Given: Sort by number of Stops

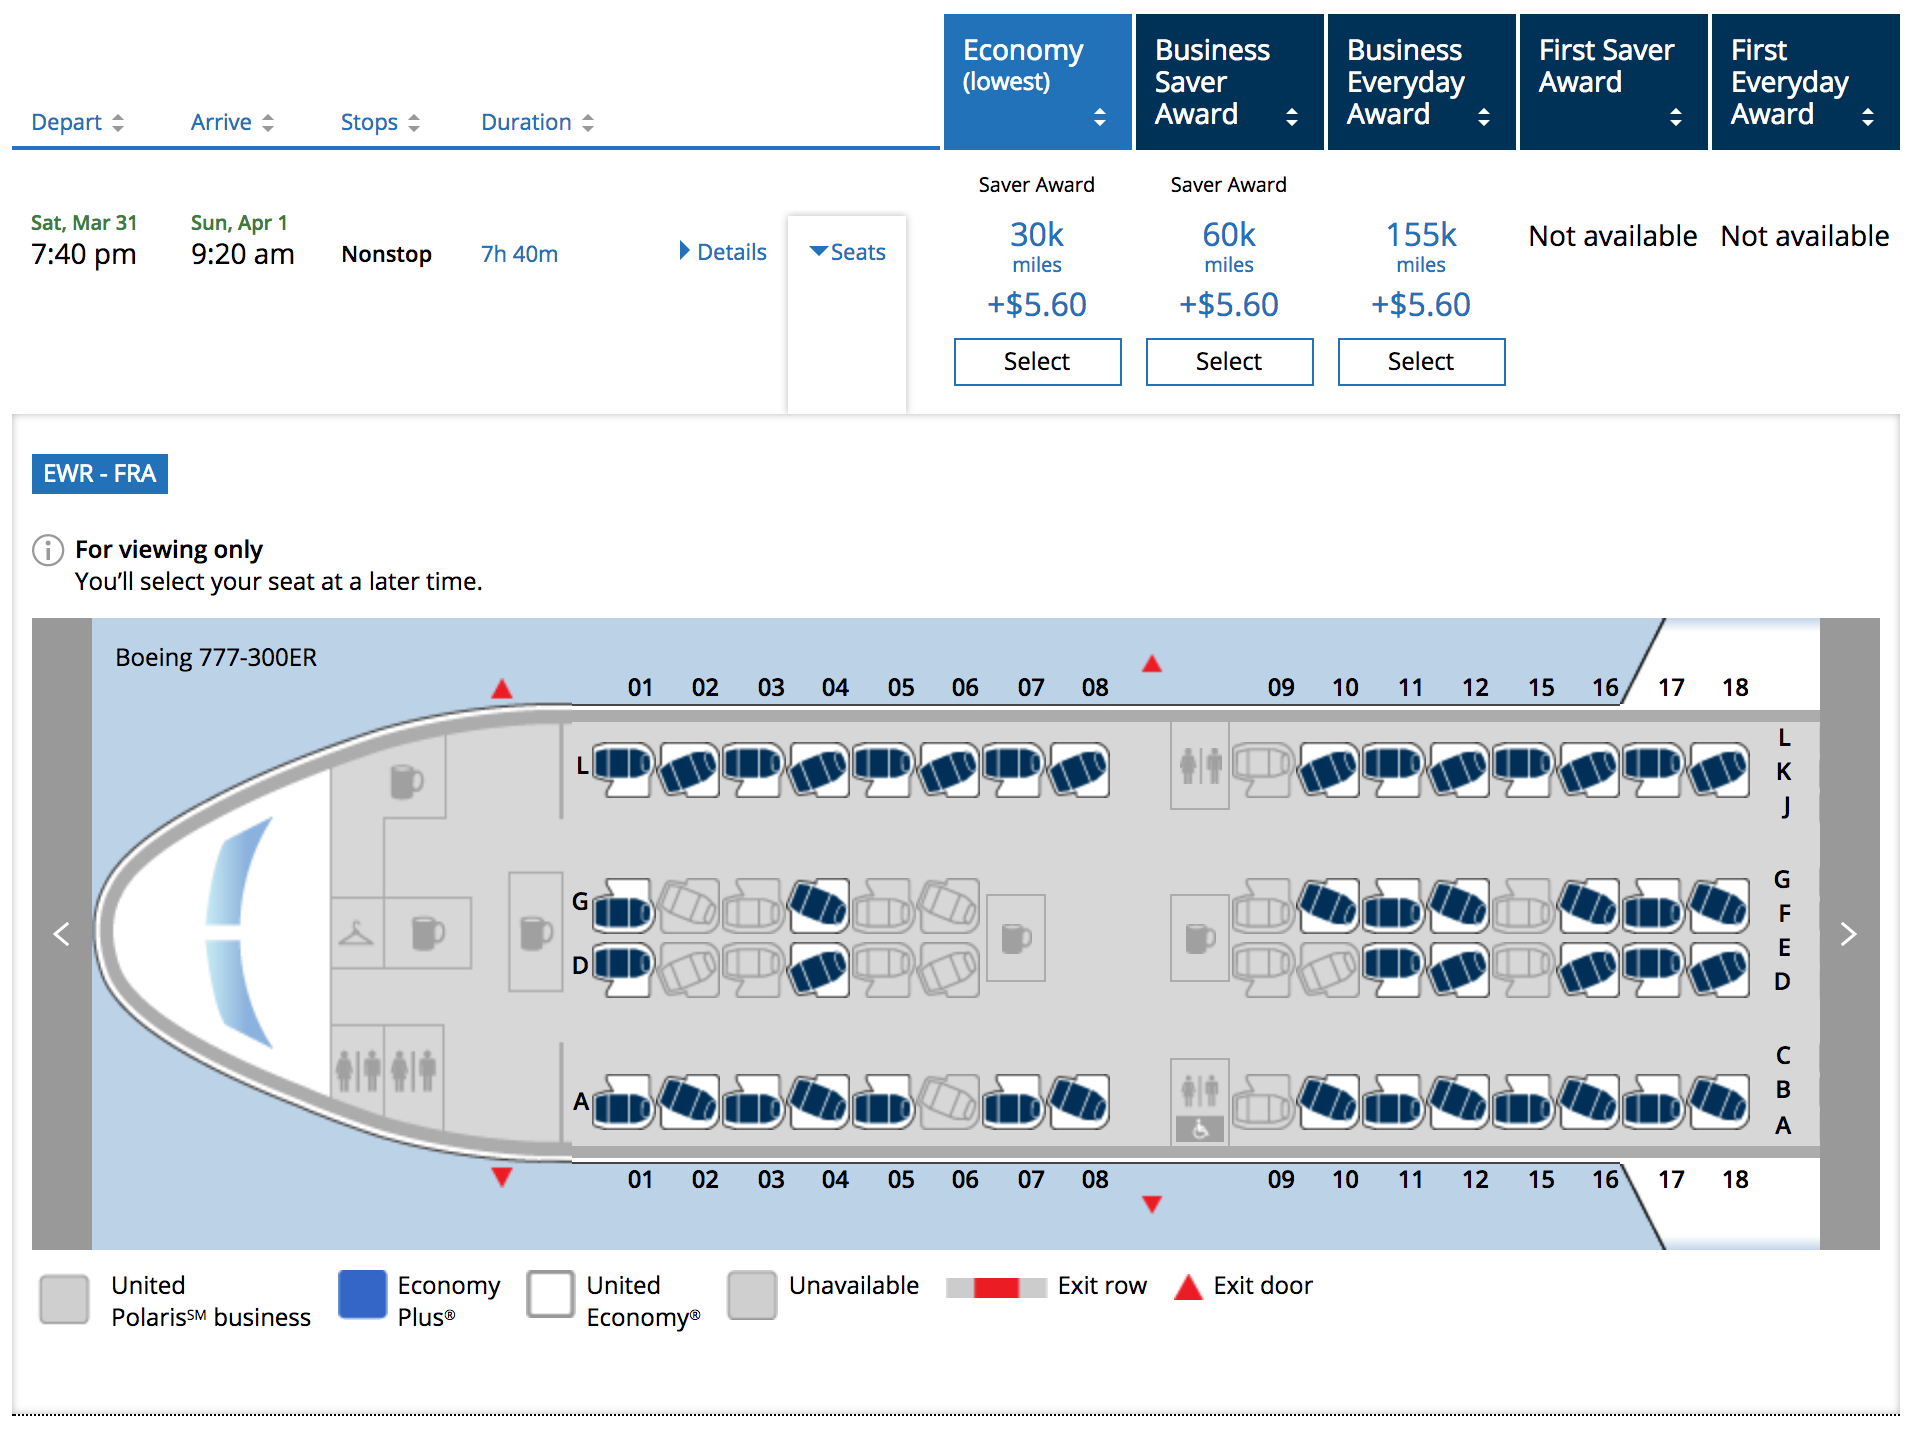Looking at the screenshot, I should [x=379, y=122].
